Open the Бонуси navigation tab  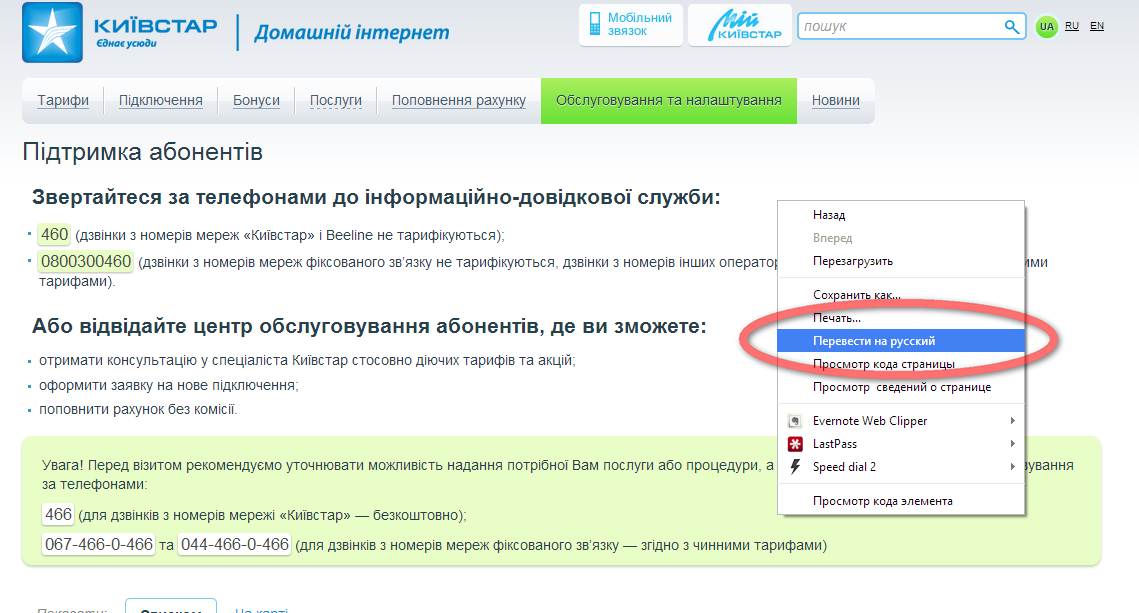256,101
